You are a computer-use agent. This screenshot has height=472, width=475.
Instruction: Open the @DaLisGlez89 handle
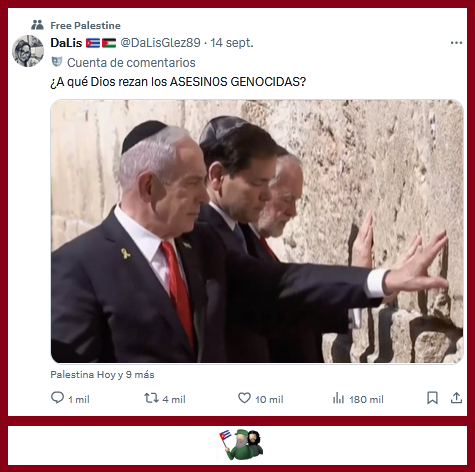pos(160,43)
